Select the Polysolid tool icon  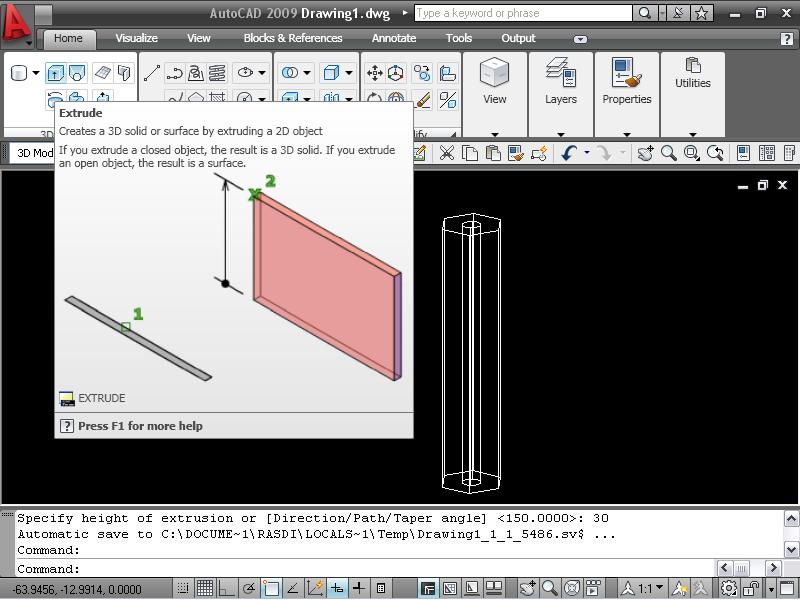pyautogui.click(x=124, y=73)
